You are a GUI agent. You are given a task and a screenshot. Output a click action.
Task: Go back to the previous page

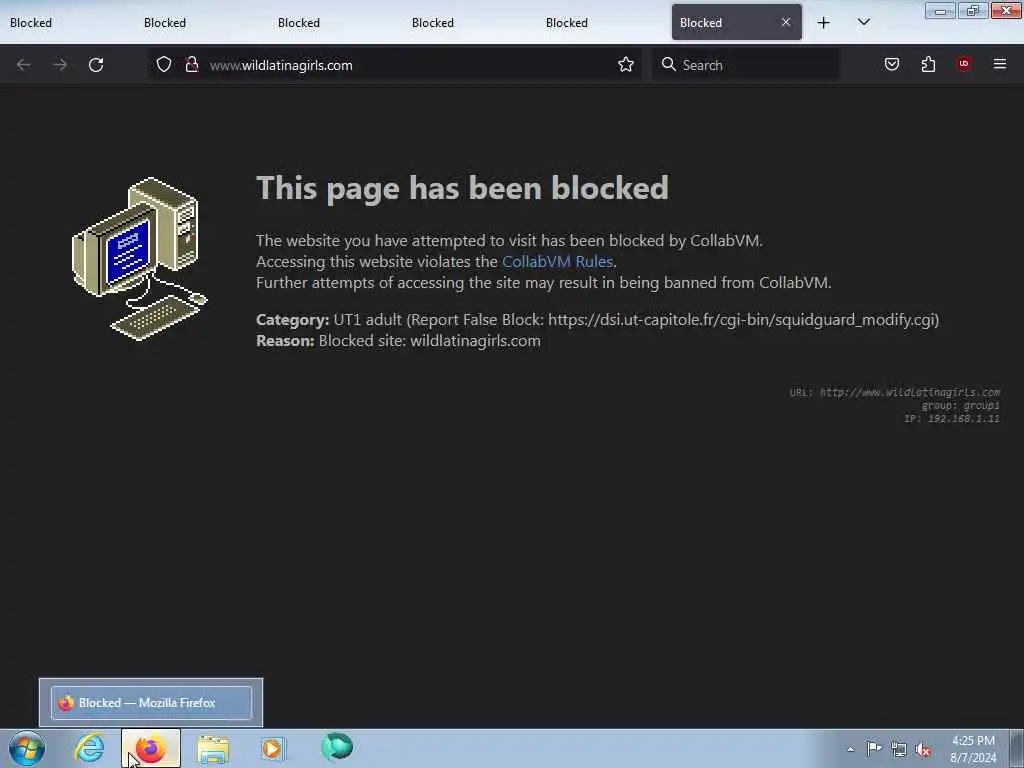pos(24,65)
